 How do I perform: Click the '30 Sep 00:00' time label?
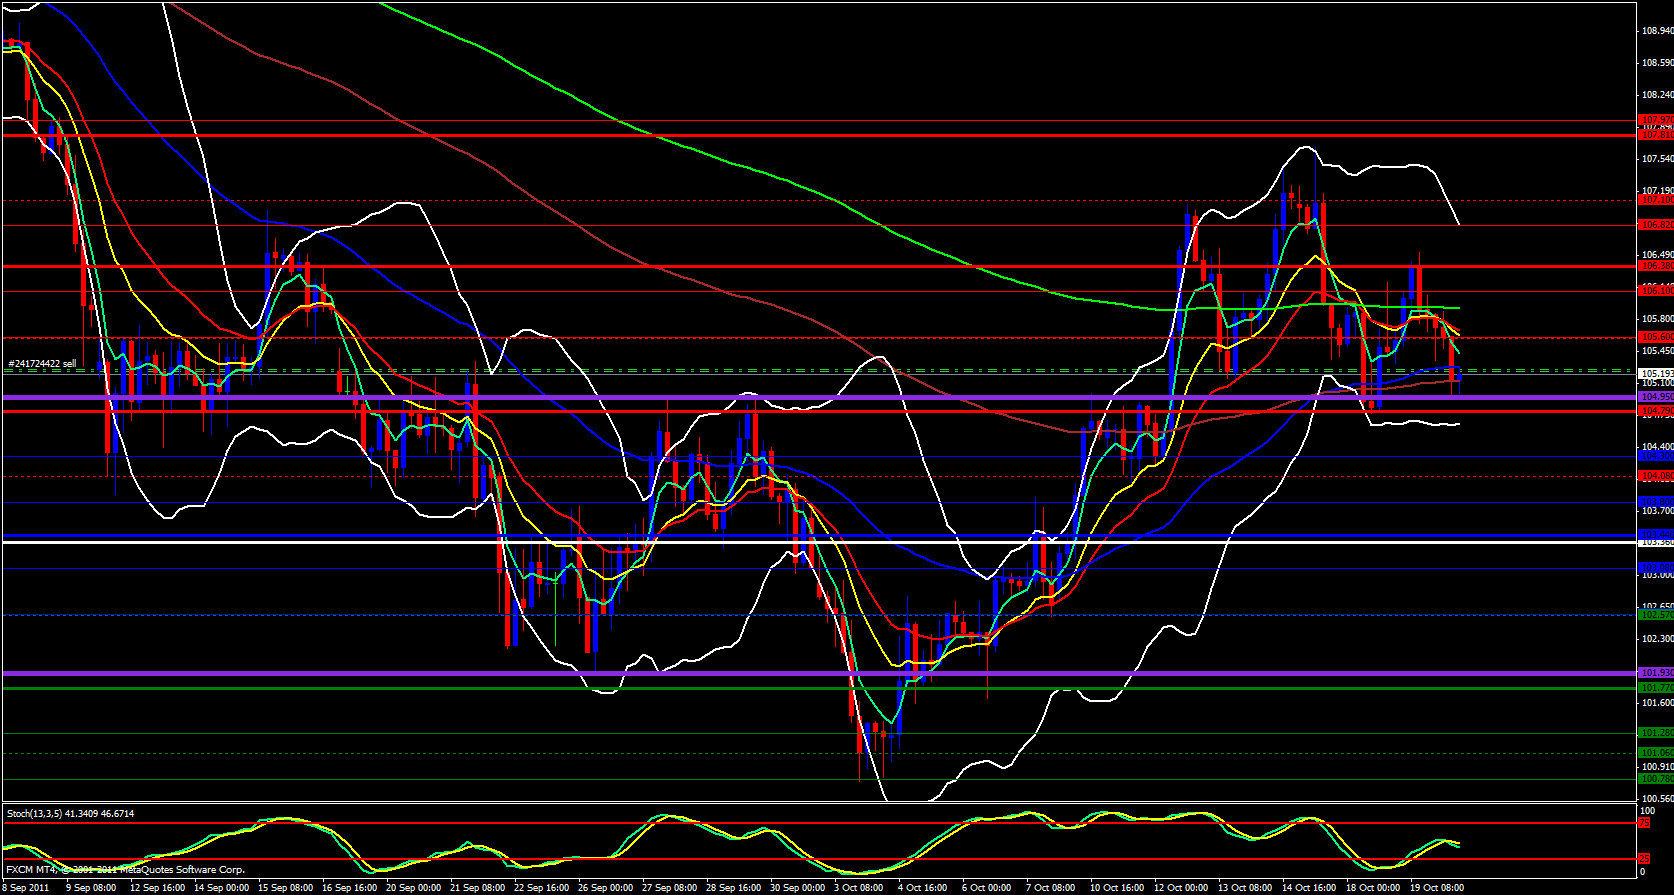[x=798, y=887]
